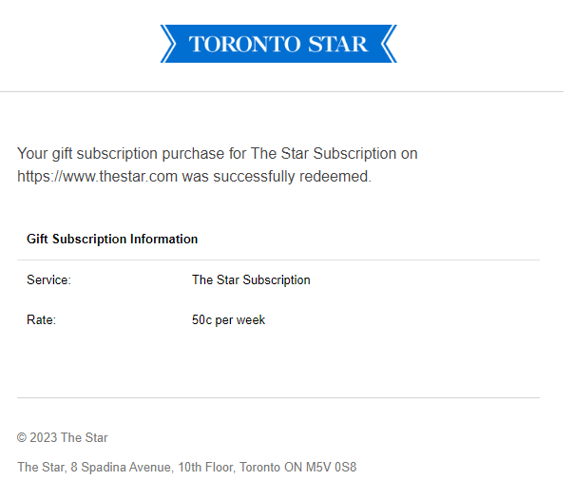Click the right ribbon chevron of the logo
This screenshot has width=574, height=500.
[389, 44]
